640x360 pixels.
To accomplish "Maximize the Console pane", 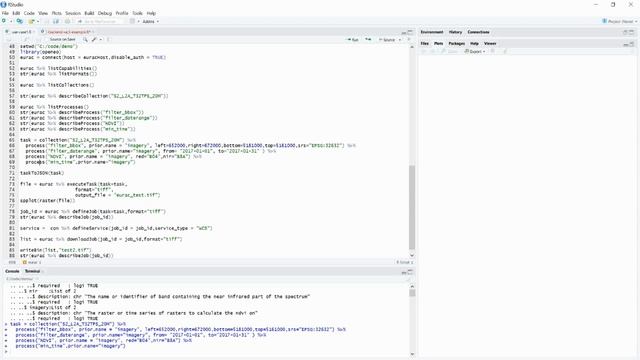I will pos(410,271).
